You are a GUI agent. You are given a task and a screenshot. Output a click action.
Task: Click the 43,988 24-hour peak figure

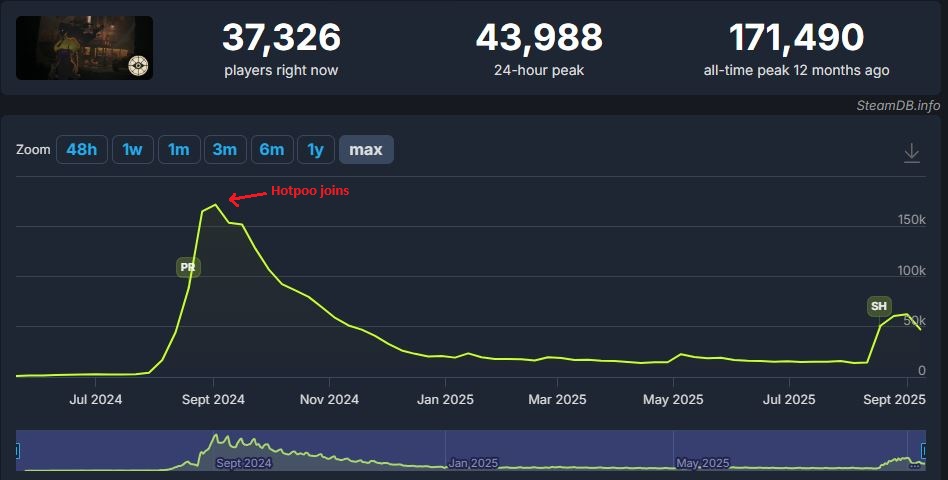point(539,37)
